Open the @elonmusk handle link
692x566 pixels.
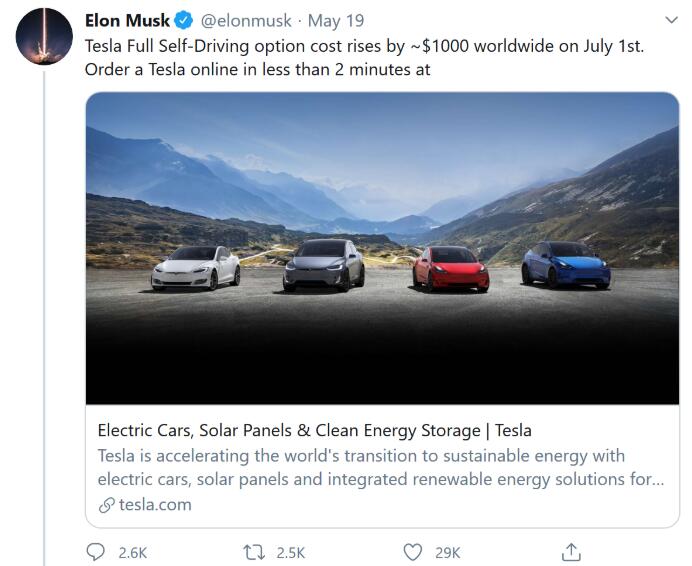[246, 21]
